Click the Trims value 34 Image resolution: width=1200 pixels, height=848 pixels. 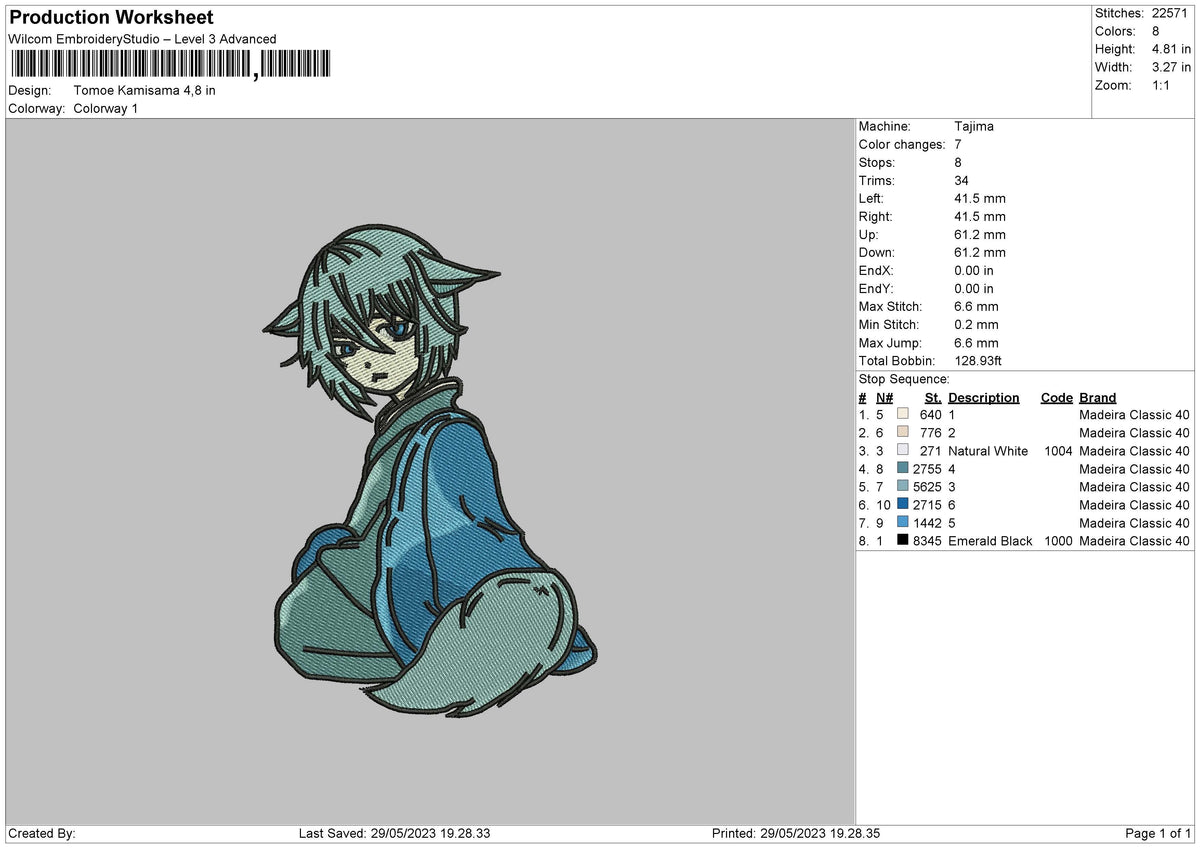coord(962,180)
